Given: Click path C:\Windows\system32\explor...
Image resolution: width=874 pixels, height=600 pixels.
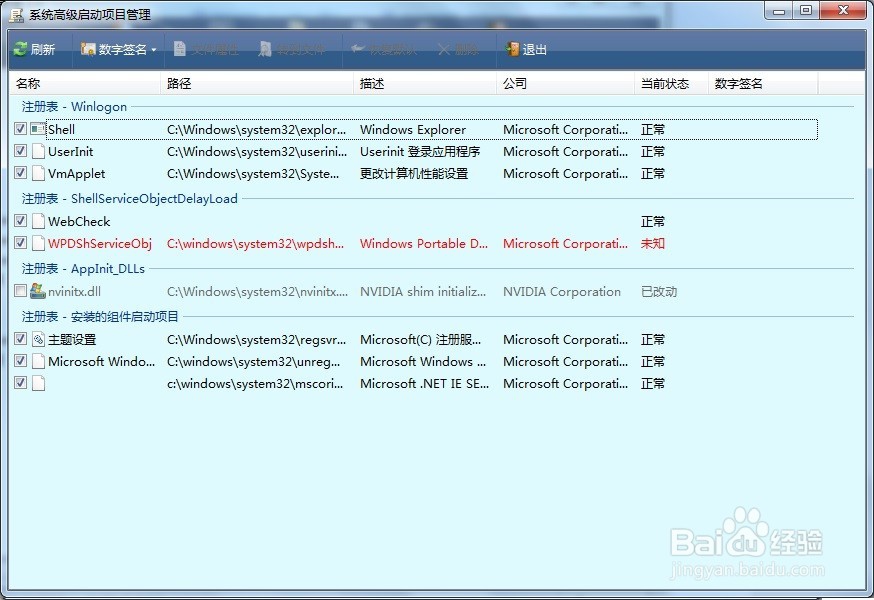Looking at the screenshot, I should point(256,129).
